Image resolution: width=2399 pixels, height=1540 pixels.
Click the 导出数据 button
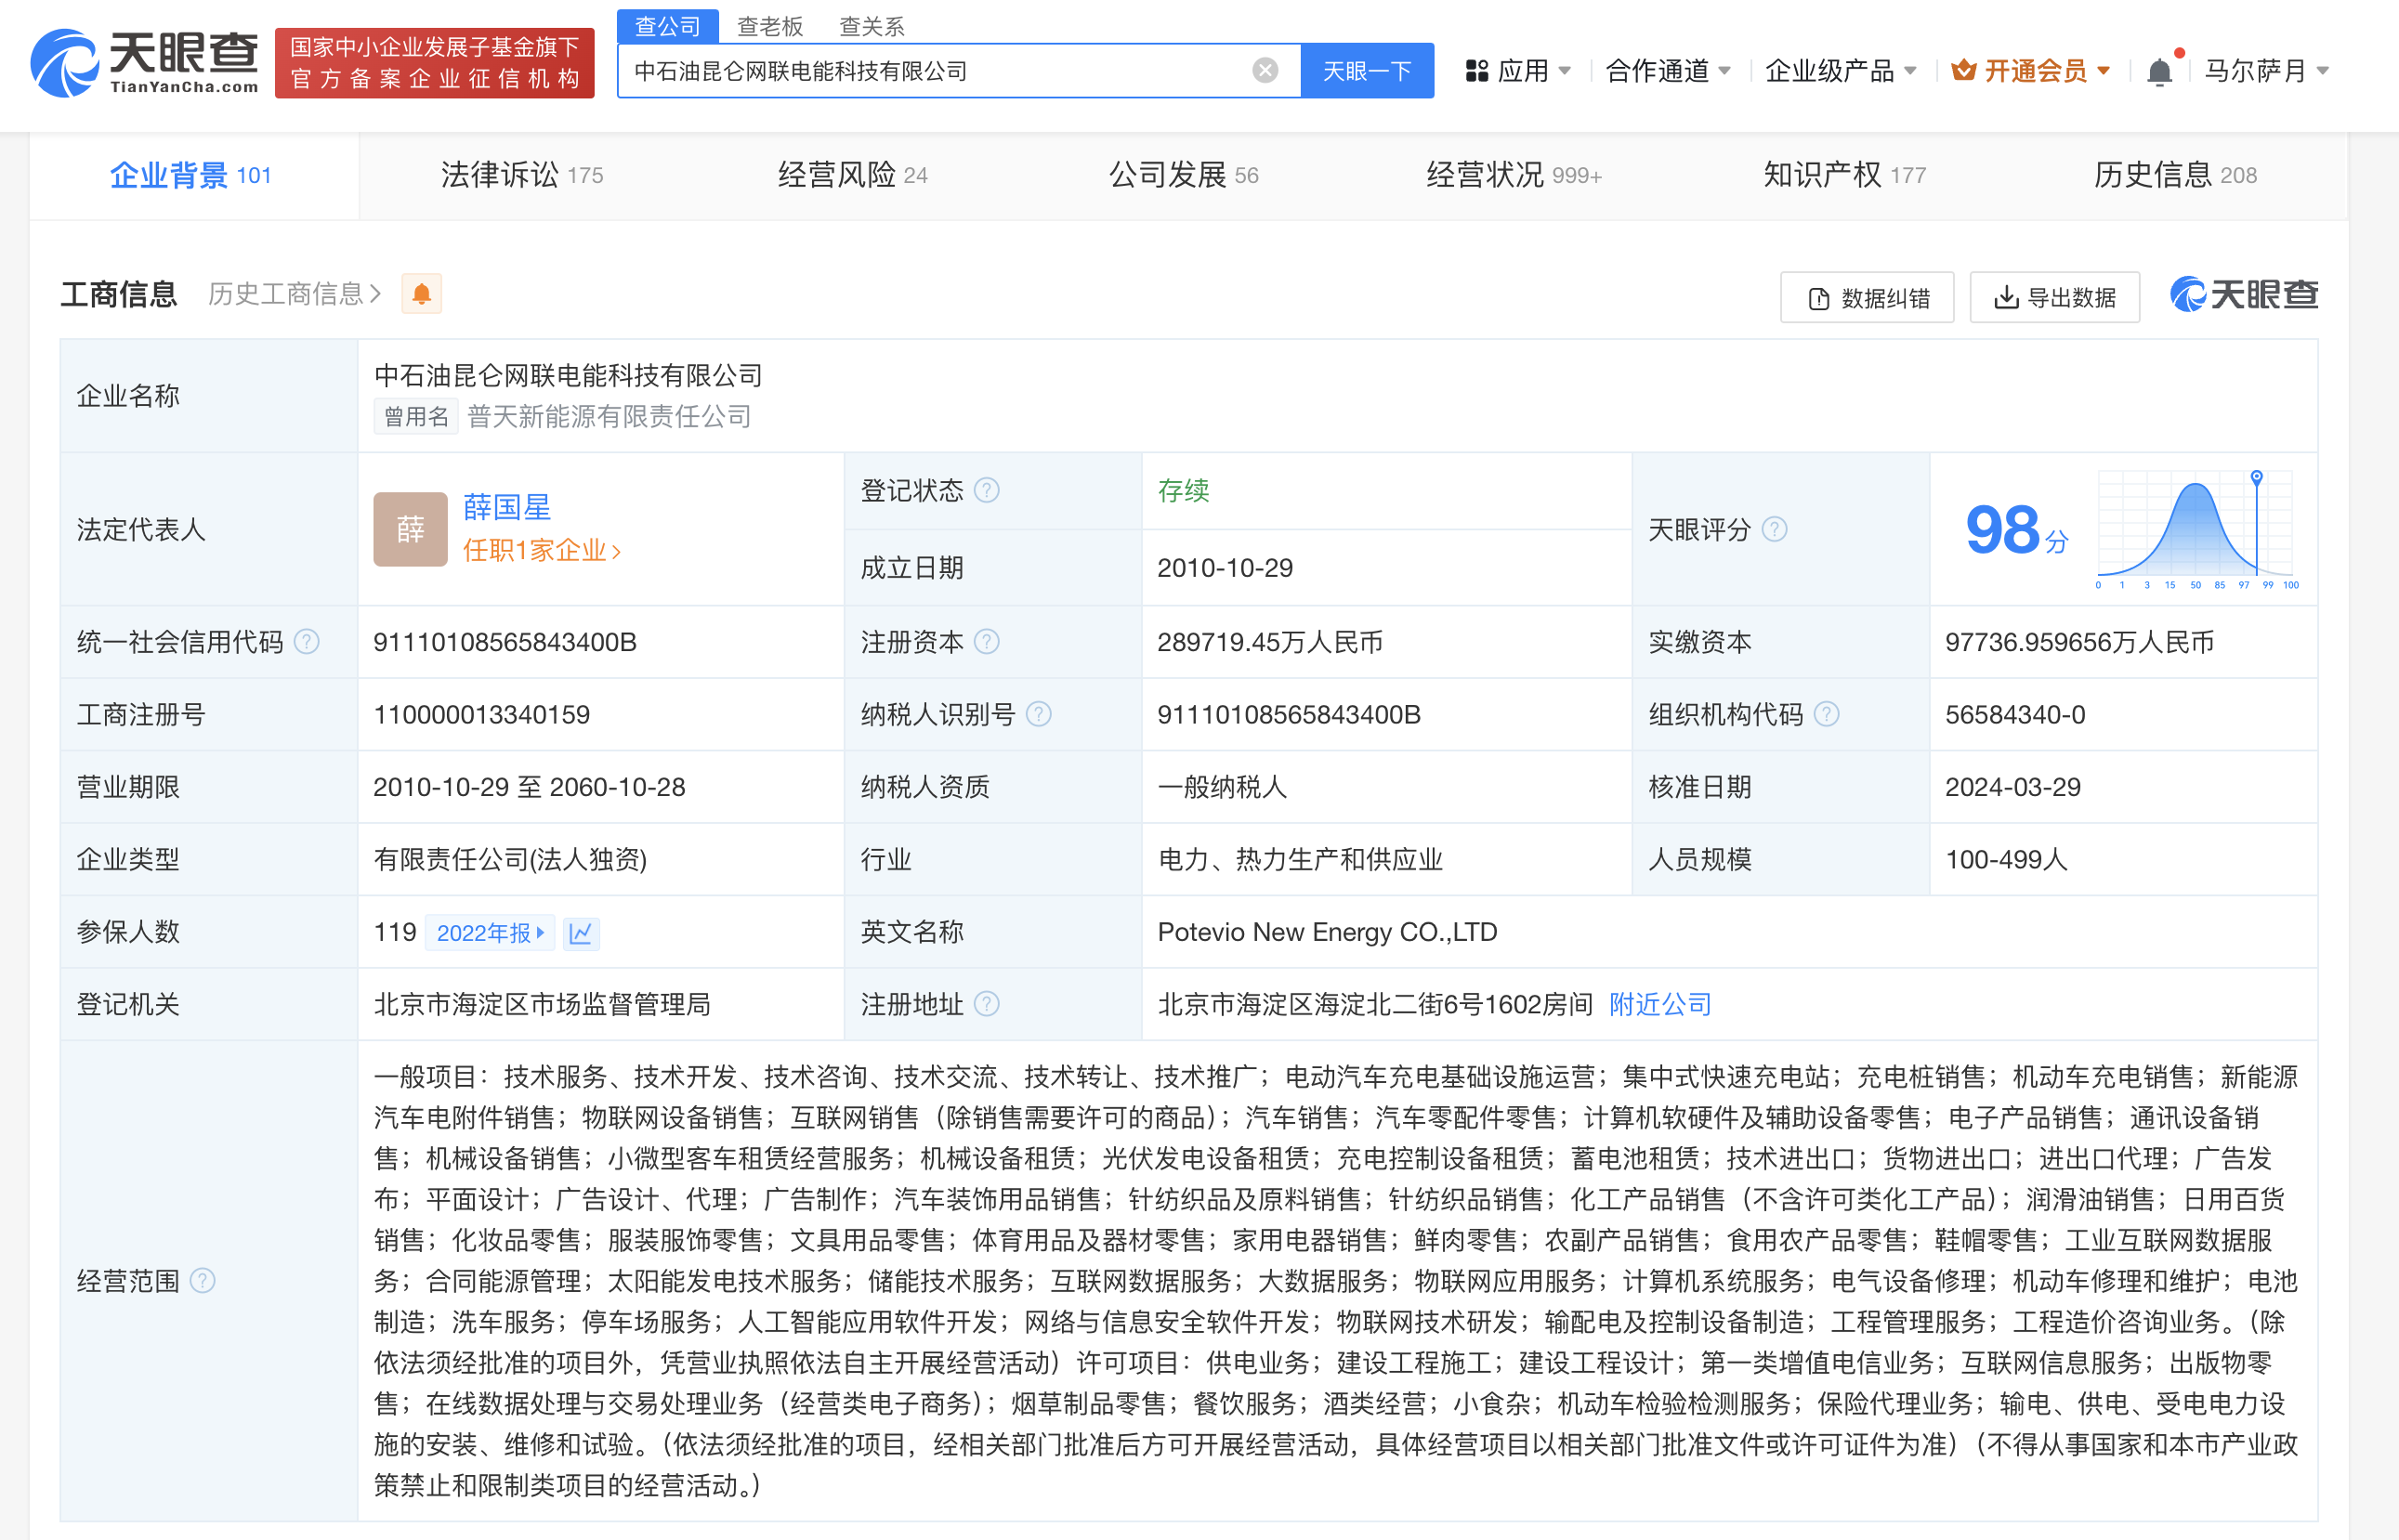[x=2054, y=297]
